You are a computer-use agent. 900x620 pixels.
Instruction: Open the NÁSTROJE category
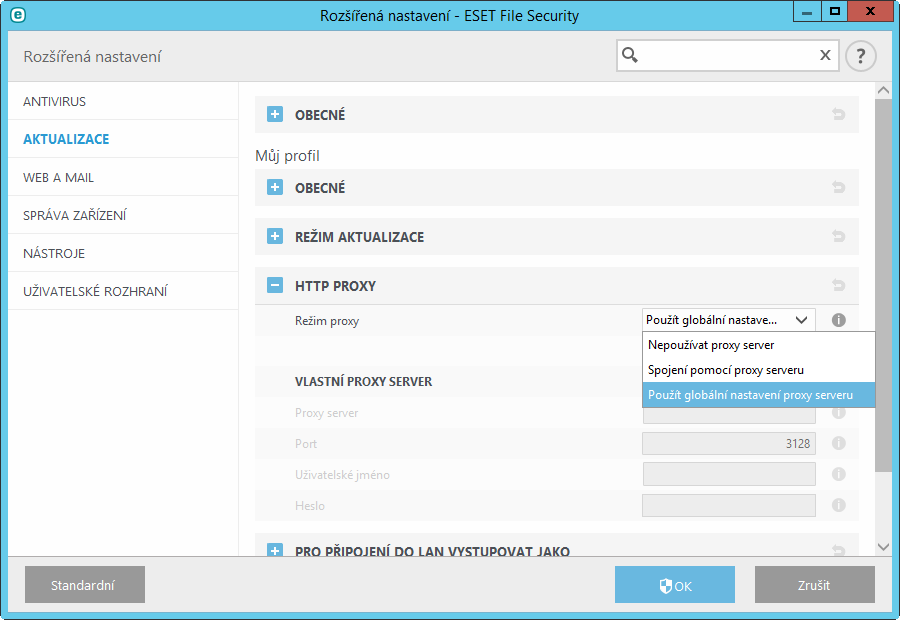pos(123,253)
